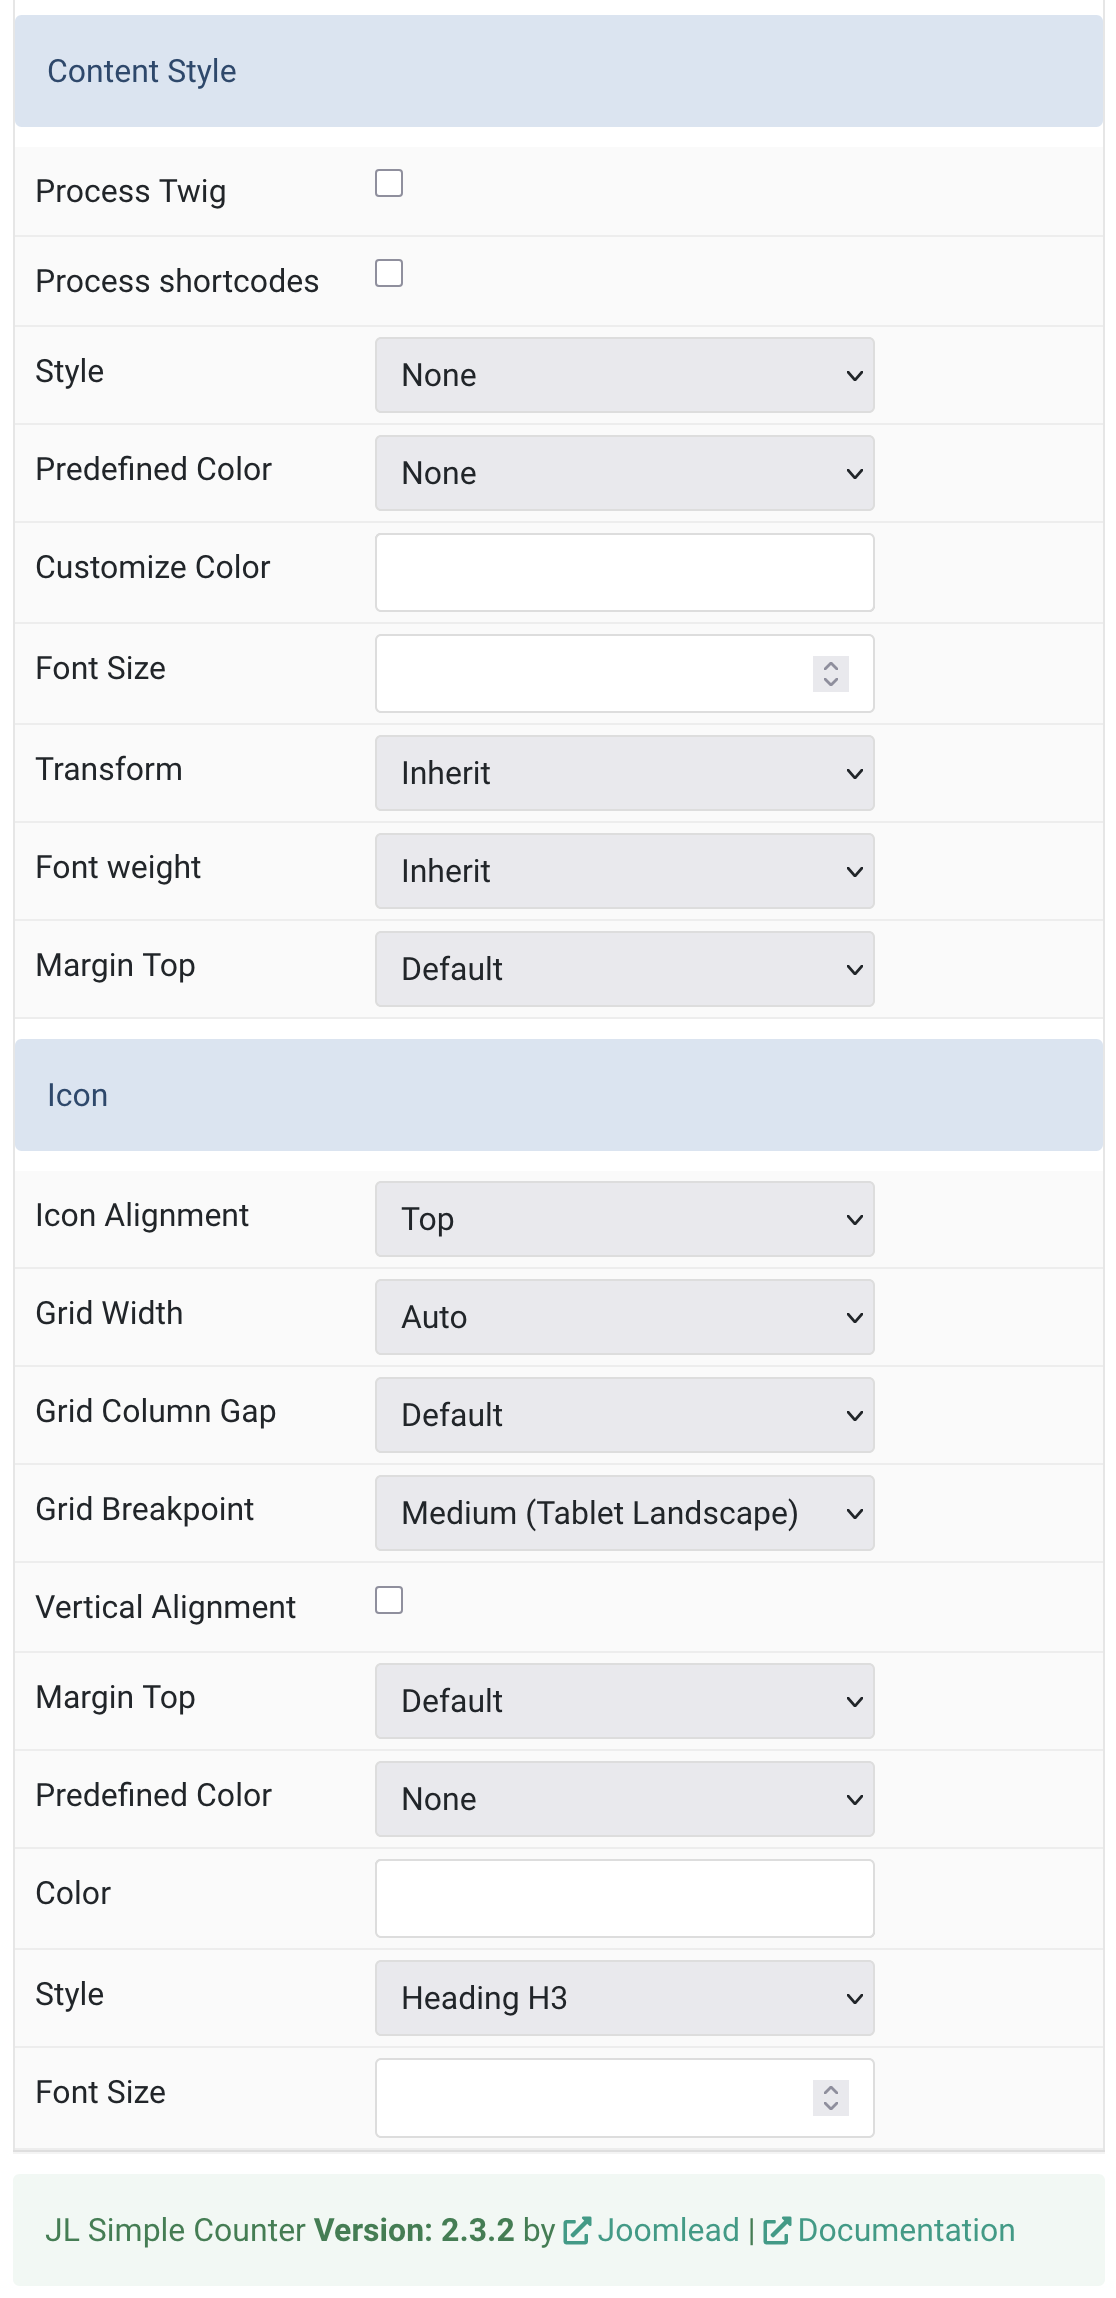Open the Grid Column Gap dropdown
This screenshot has width=1116, height=2298.
pyautogui.click(x=625, y=1415)
